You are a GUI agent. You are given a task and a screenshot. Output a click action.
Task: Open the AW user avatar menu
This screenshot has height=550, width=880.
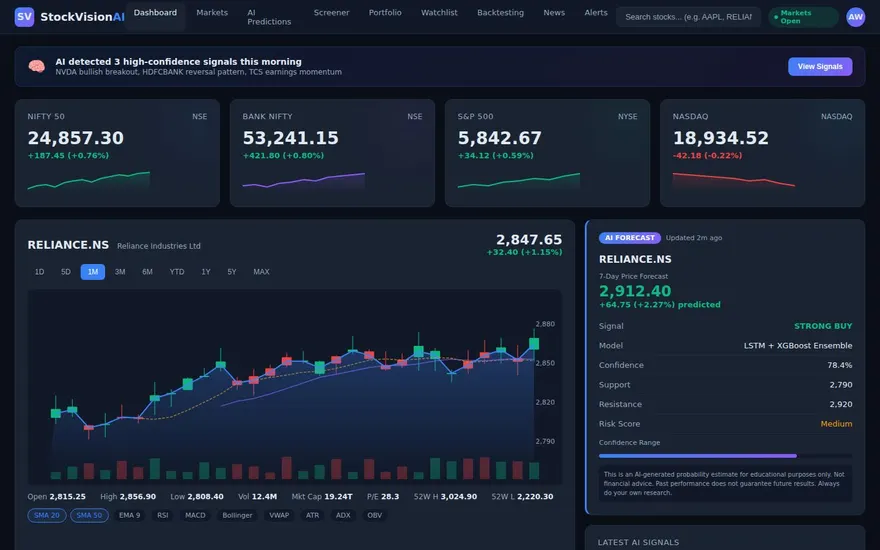(855, 17)
